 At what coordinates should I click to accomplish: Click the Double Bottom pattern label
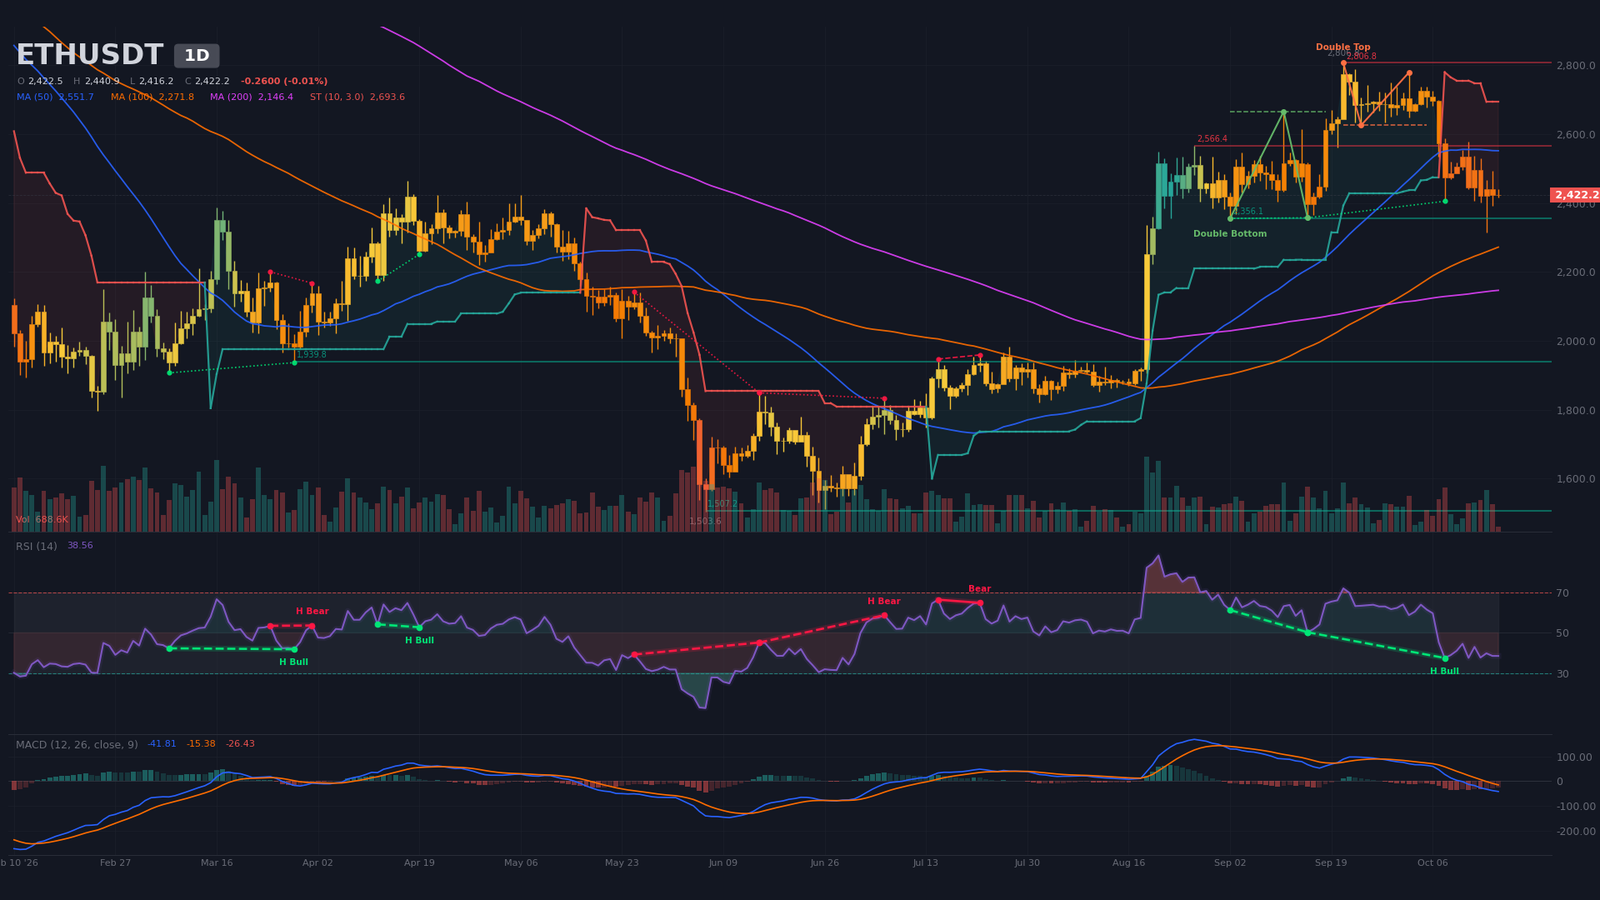coord(1230,234)
